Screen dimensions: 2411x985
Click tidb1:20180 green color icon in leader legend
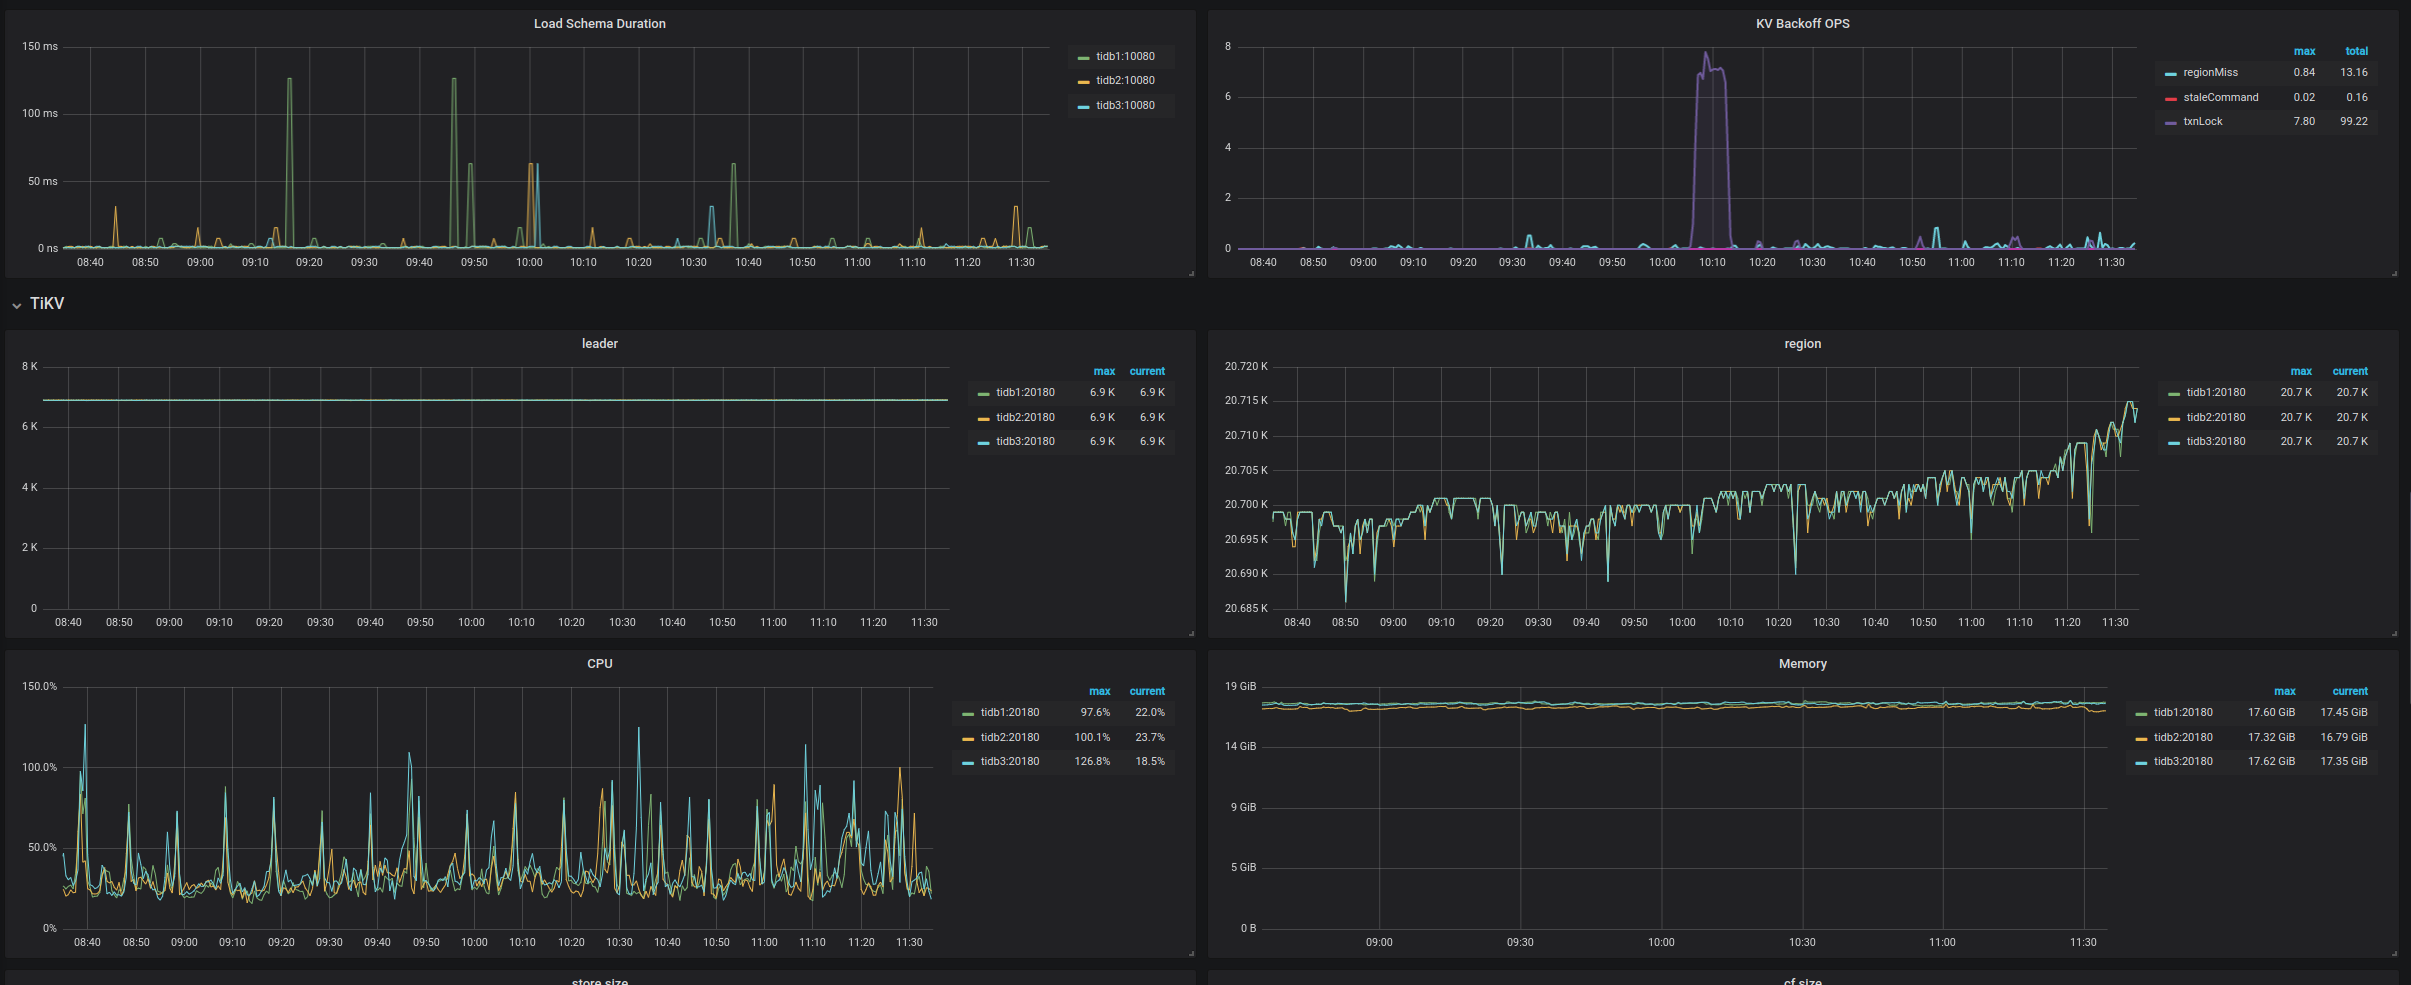[983, 394]
